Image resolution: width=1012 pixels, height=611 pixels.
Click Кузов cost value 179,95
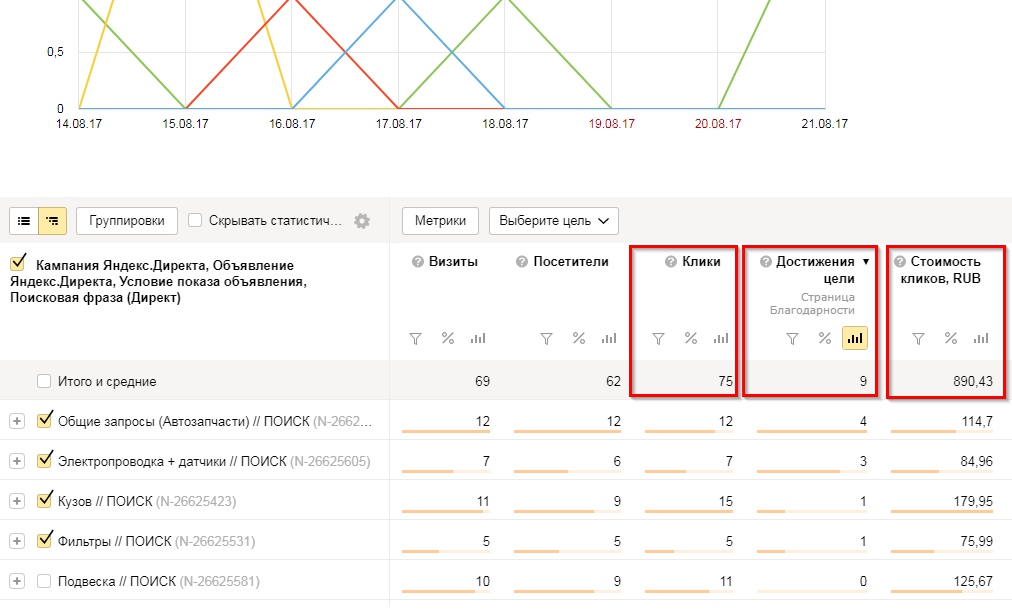(973, 501)
